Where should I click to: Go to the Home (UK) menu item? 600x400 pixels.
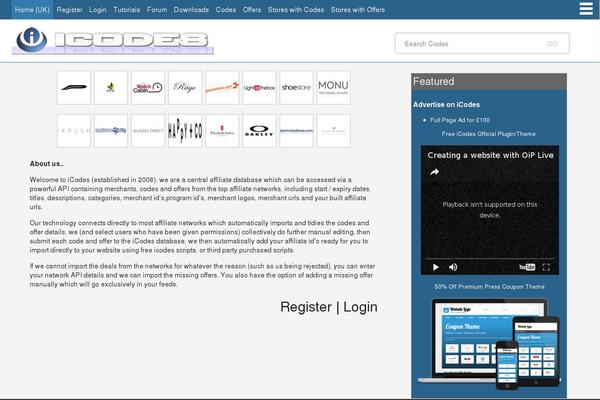tap(32, 10)
